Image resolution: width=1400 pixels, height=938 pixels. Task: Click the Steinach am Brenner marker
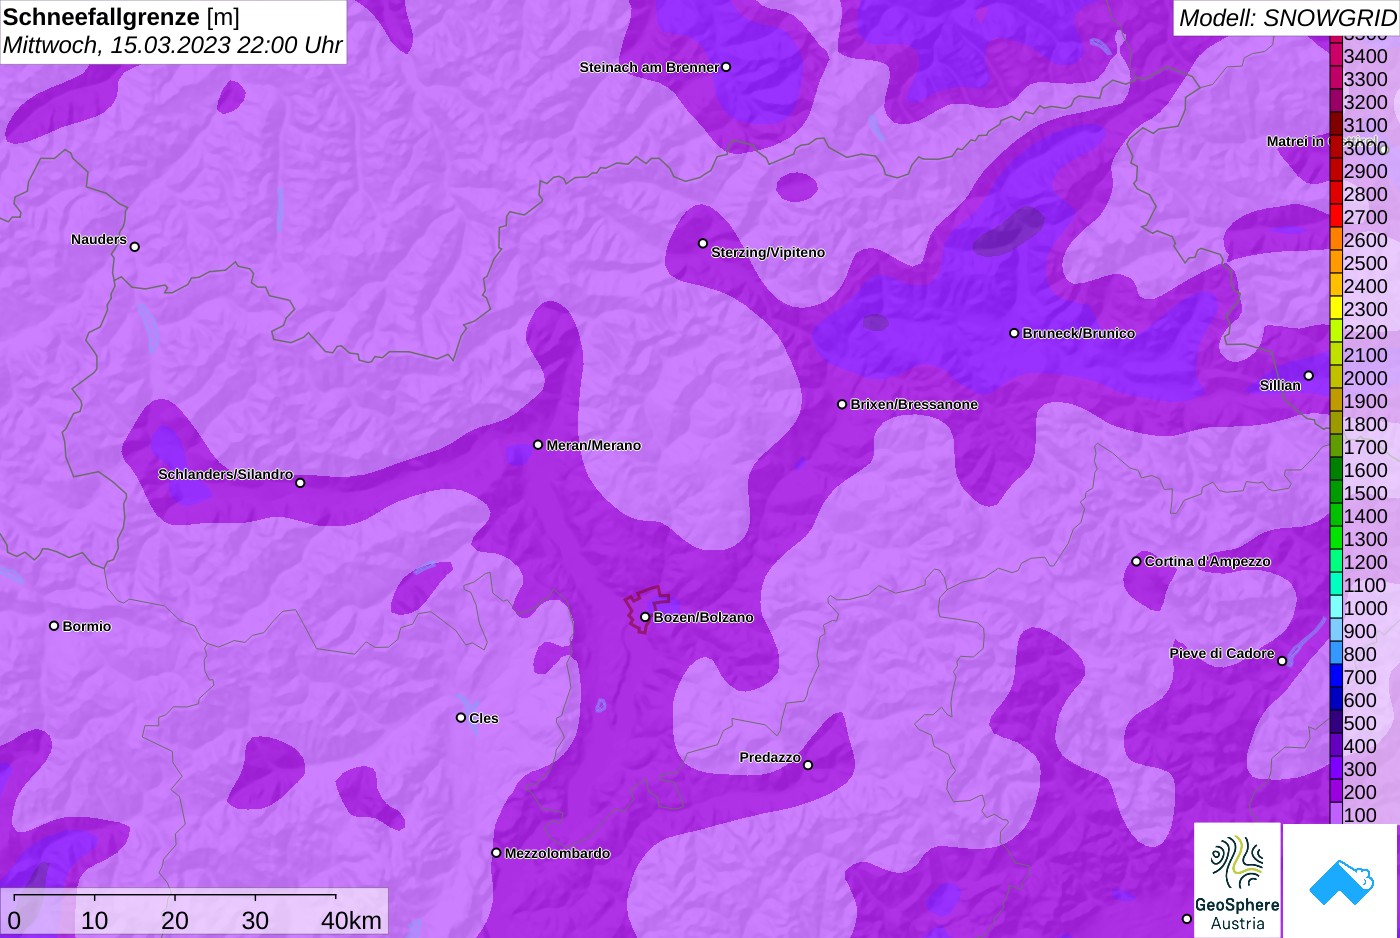click(726, 67)
